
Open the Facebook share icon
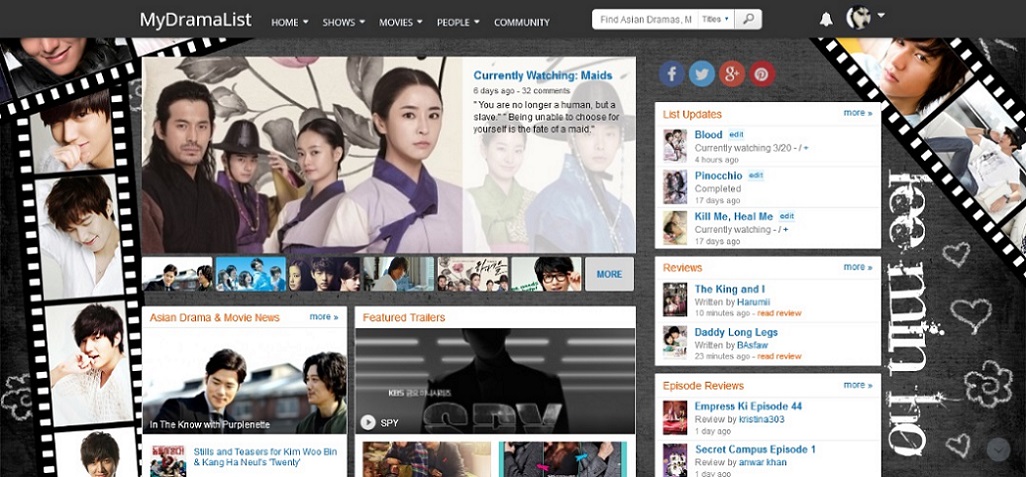coord(672,73)
